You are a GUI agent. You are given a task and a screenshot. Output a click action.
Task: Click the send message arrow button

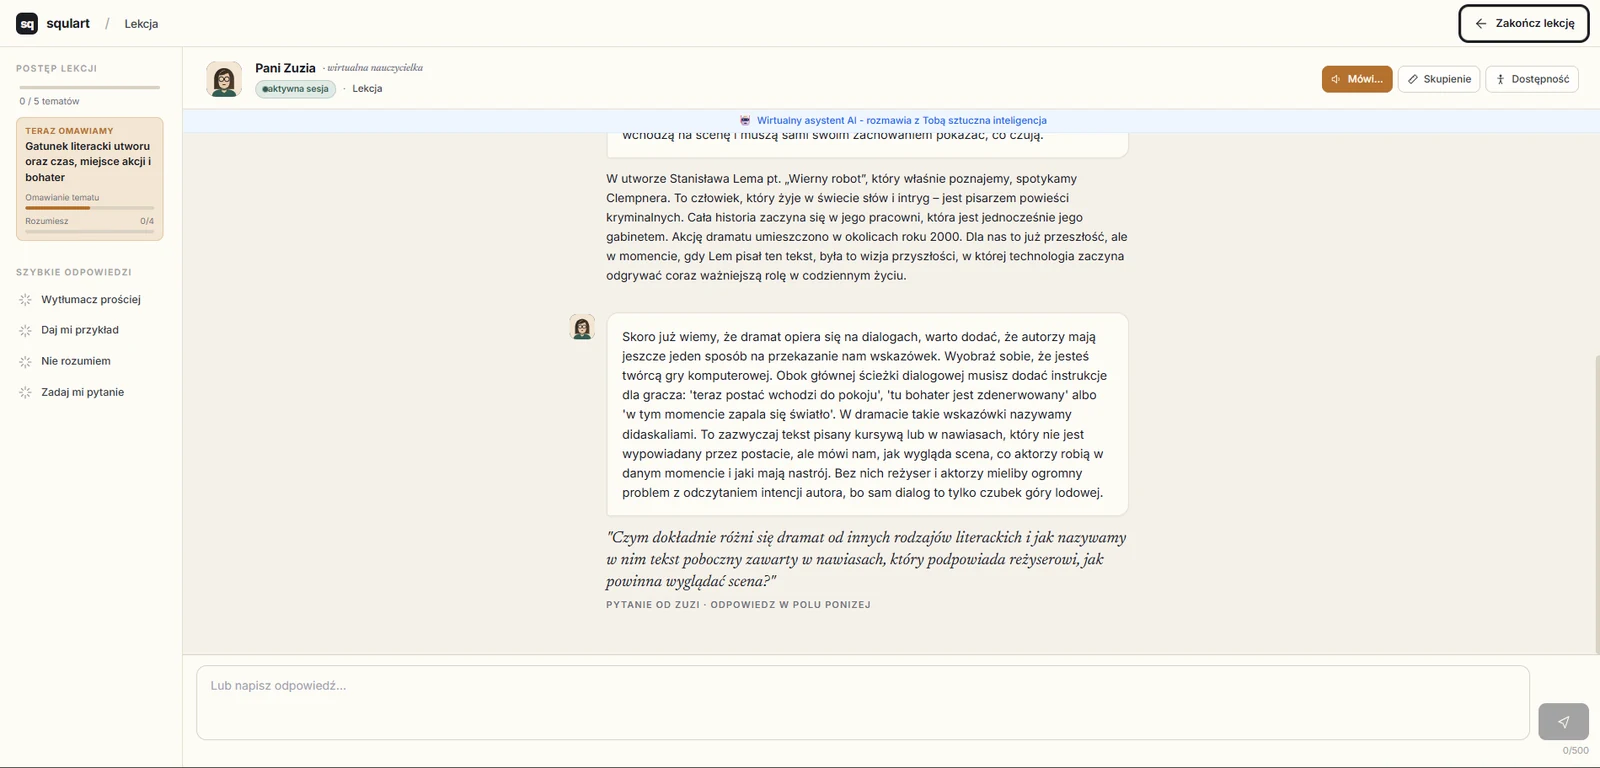(x=1563, y=721)
